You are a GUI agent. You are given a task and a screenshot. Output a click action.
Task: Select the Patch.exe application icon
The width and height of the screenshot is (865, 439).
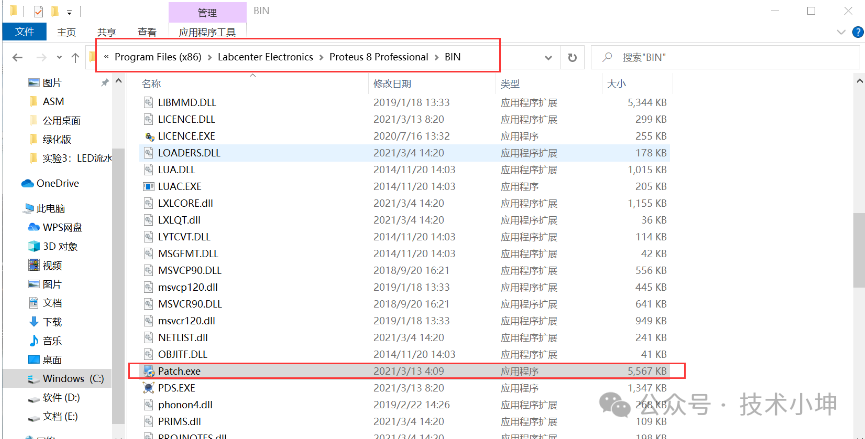pos(148,371)
